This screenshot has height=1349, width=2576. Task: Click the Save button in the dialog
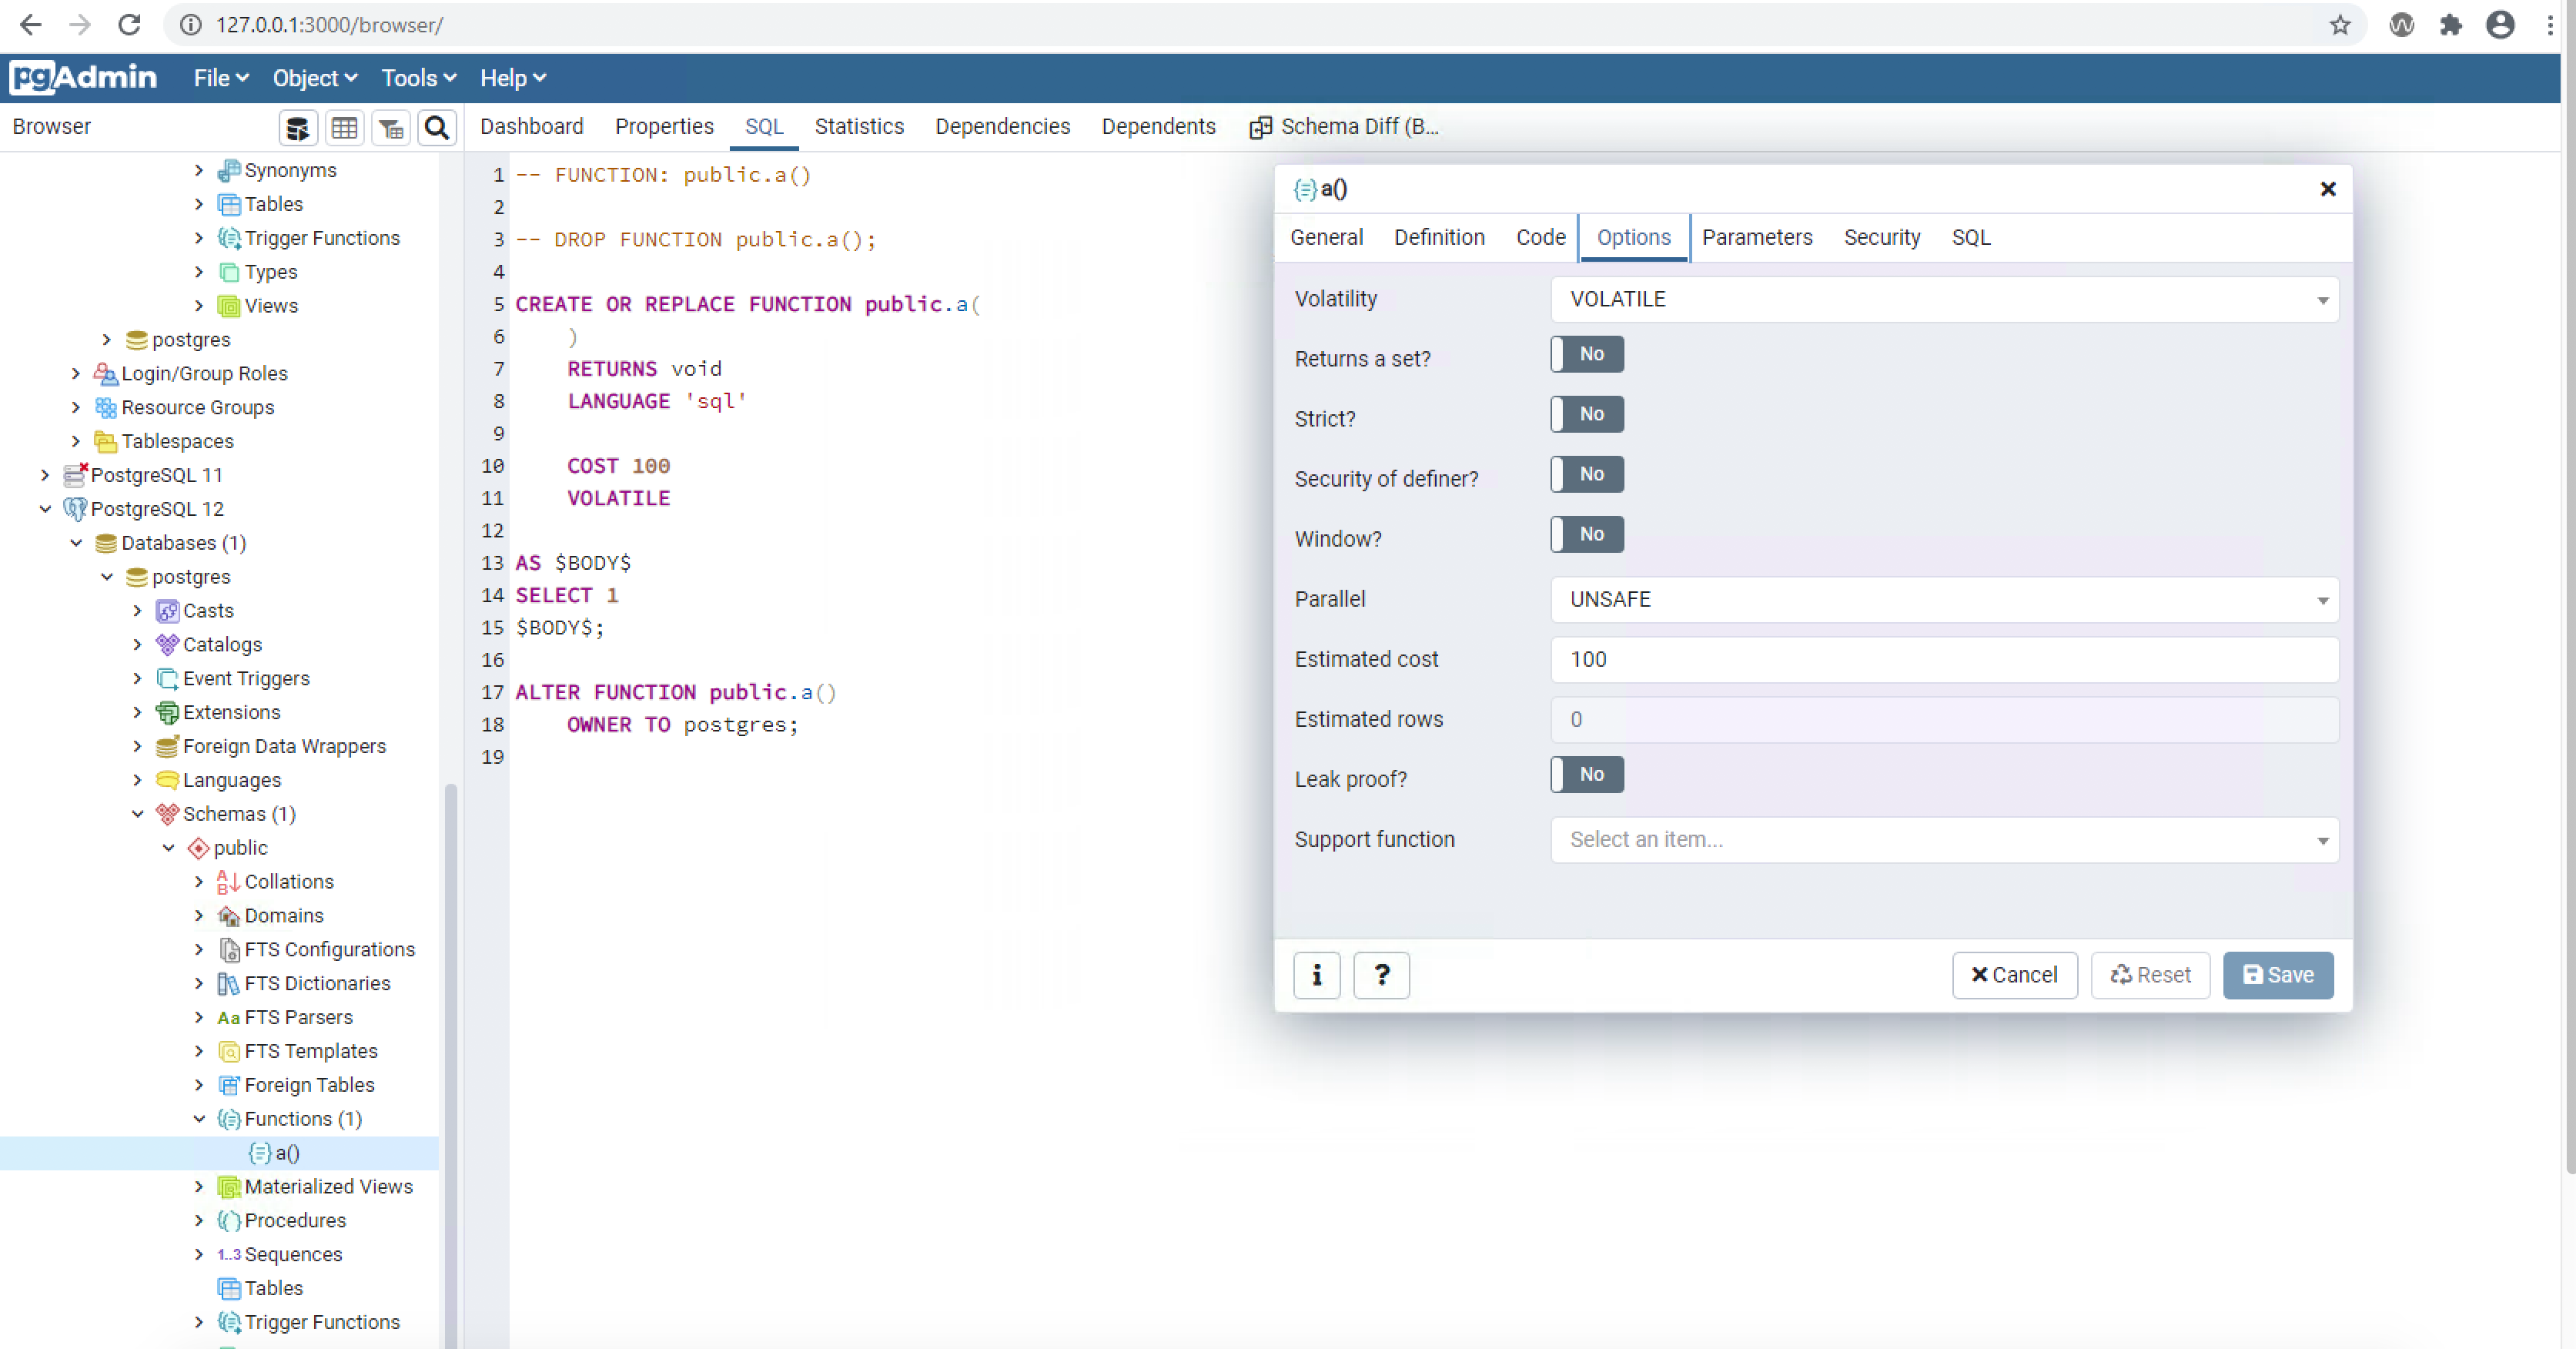click(x=2278, y=975)
